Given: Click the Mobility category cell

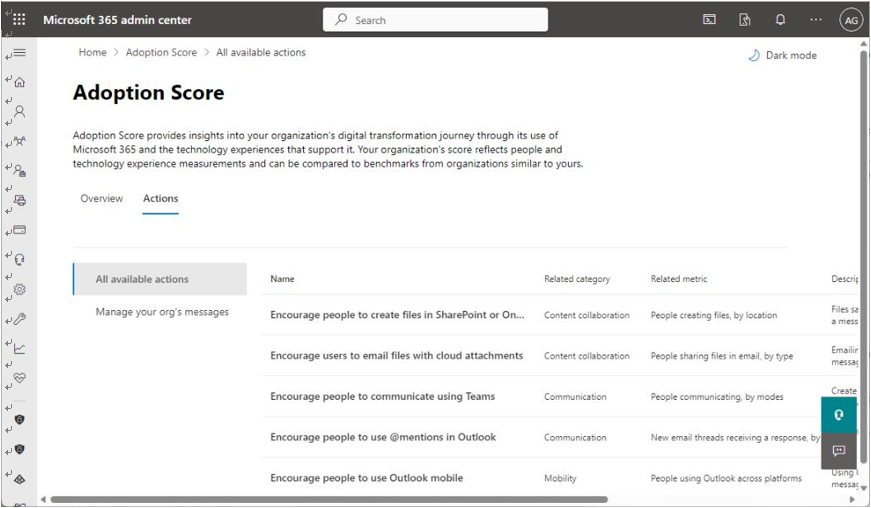Looking at the screenshot, I should coord(560,478).
